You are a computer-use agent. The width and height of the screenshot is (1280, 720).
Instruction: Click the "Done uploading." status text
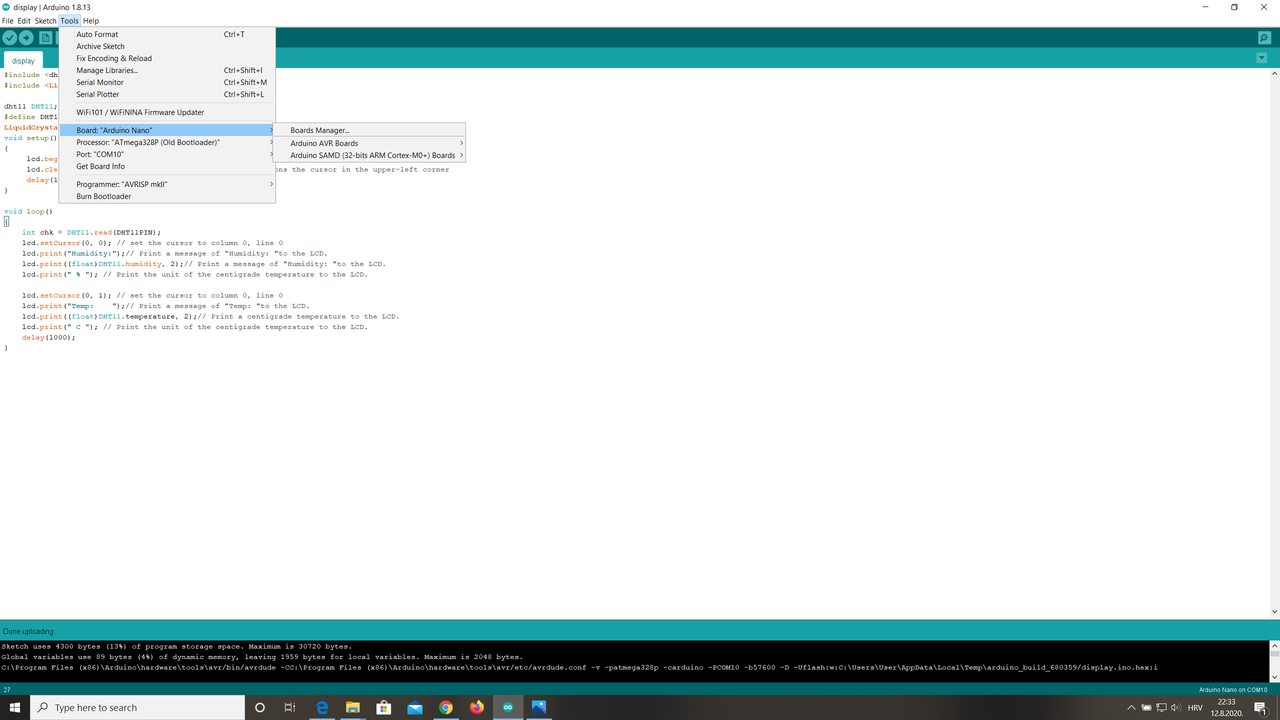coord(28,632)
